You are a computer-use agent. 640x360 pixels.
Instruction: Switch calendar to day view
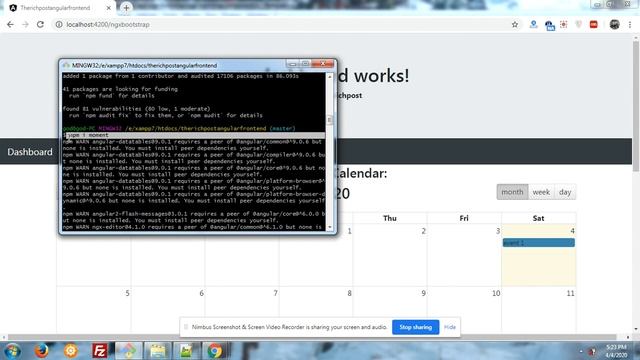[565, 192]
